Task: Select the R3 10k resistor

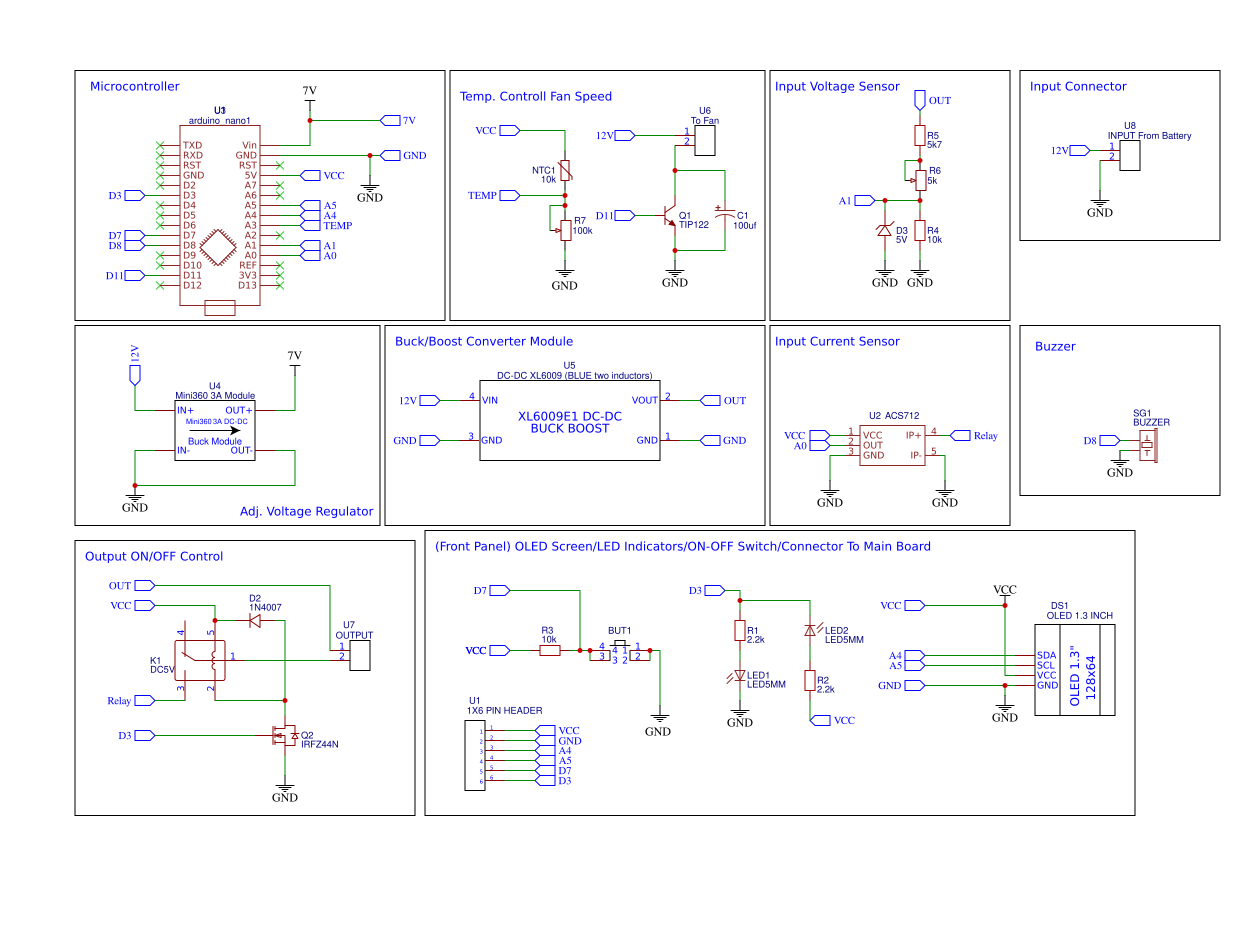Action: pyautogui.click(x=549, y=651)
